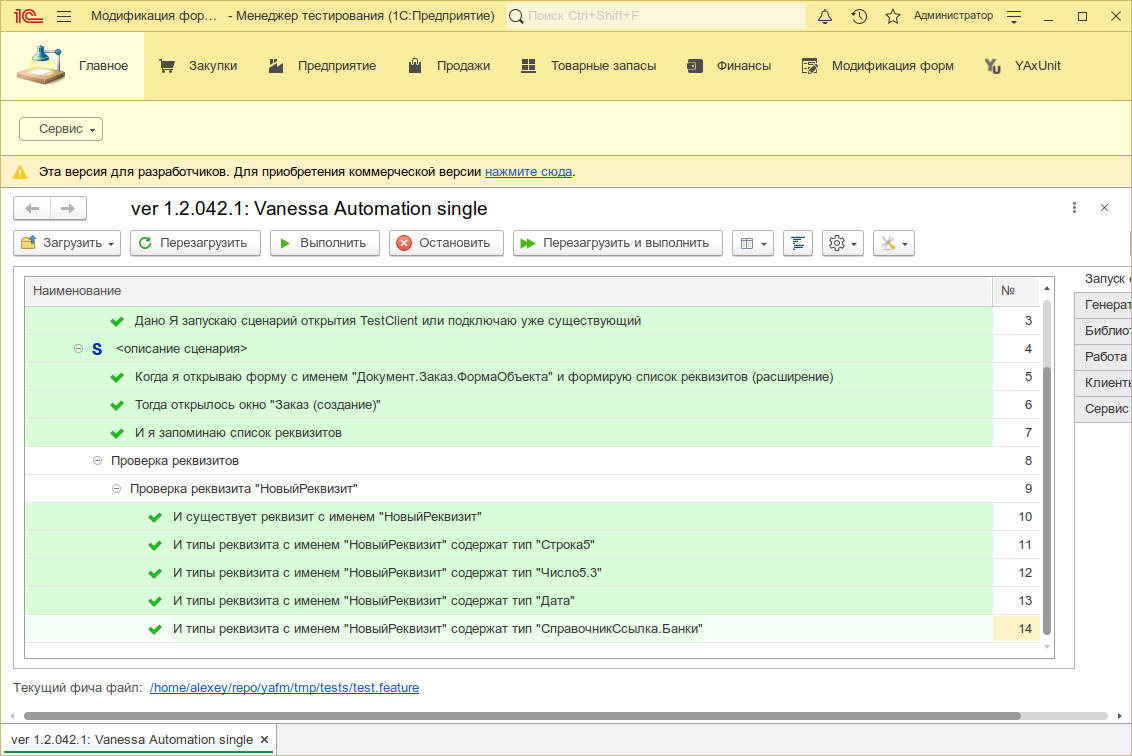Open the Товарные запасы section
This screenshot has width=1132, height=756.
point(588,66)
